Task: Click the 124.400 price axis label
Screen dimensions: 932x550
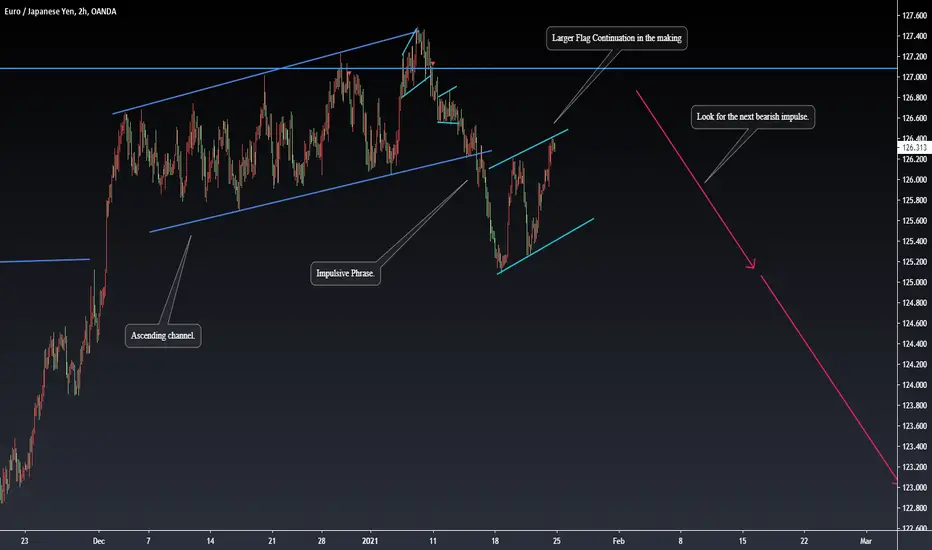Action: (914, 344)
